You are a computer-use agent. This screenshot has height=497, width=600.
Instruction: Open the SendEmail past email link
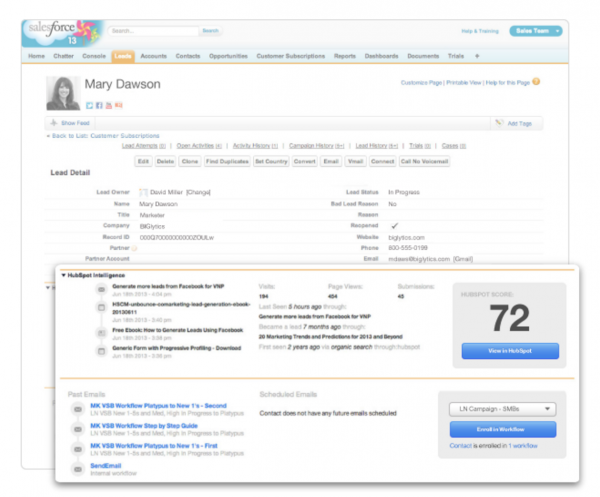point(106,466)
